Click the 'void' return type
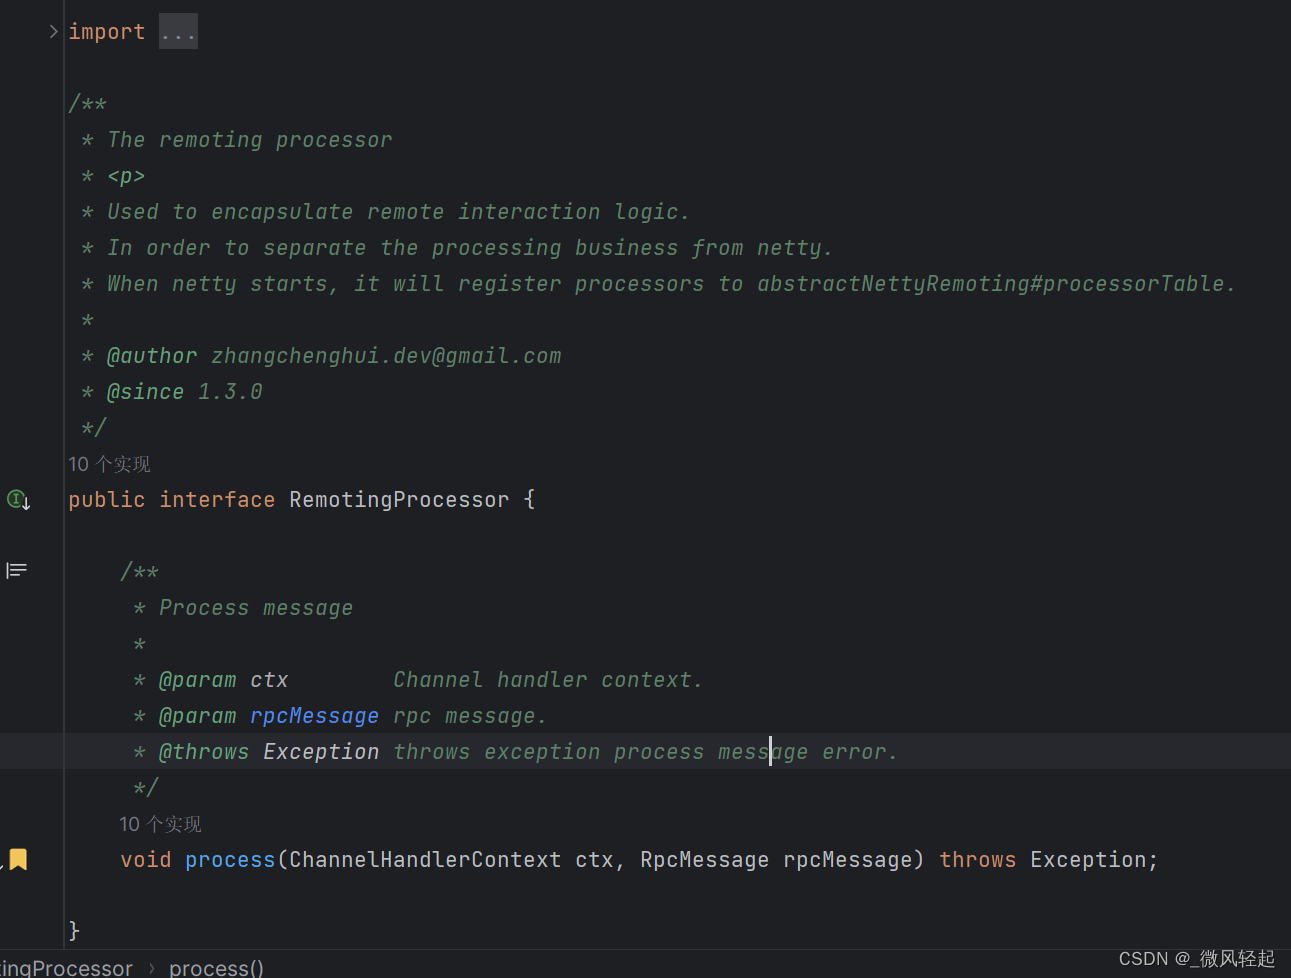 click(x=146, y=860)
